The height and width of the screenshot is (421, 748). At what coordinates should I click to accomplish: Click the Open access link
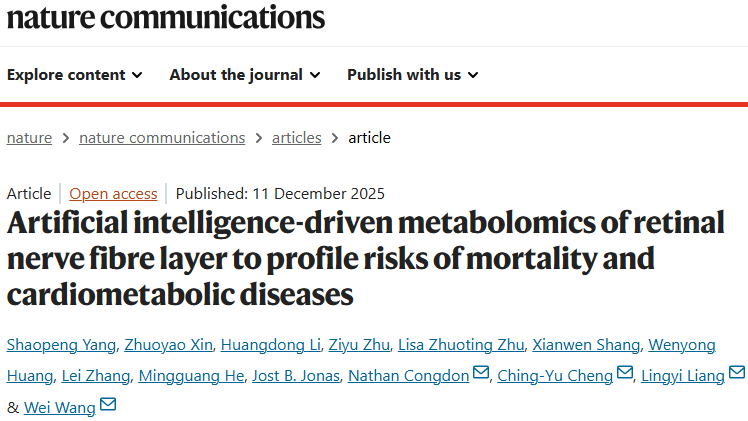(x=113, y=194)
